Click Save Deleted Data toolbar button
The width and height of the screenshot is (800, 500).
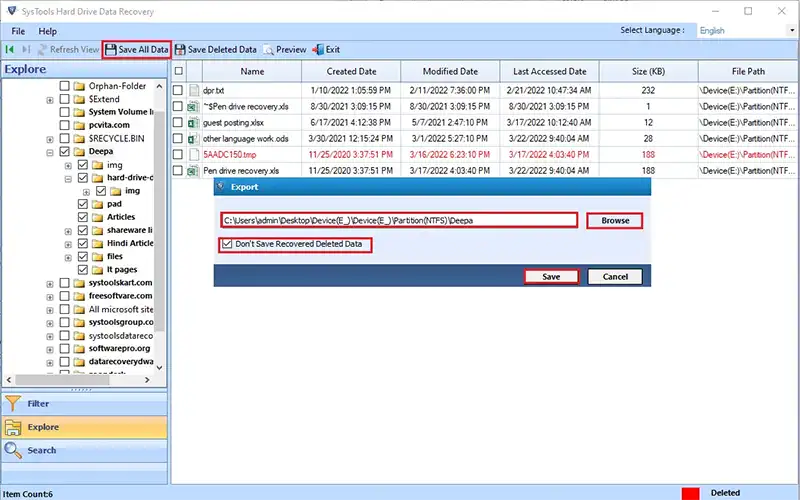coord(215,49)
